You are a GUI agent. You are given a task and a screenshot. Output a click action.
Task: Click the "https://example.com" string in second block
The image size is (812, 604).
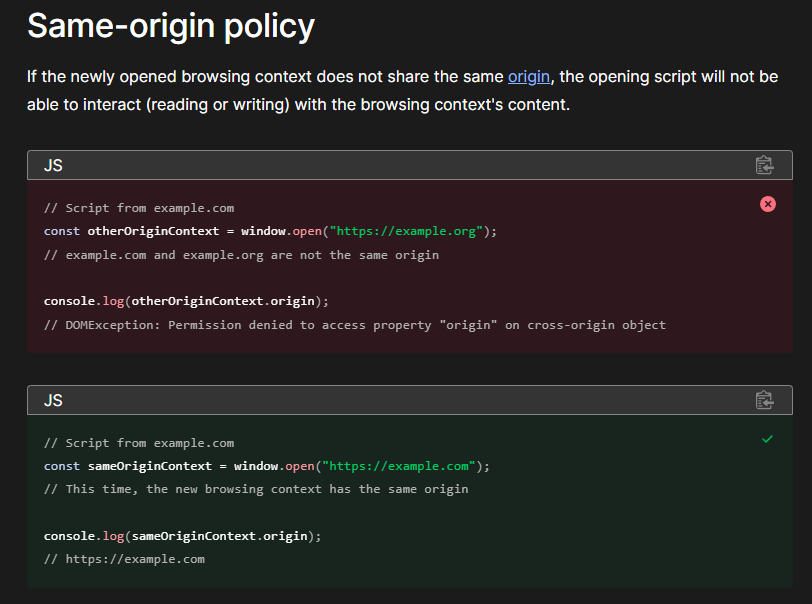399,466
